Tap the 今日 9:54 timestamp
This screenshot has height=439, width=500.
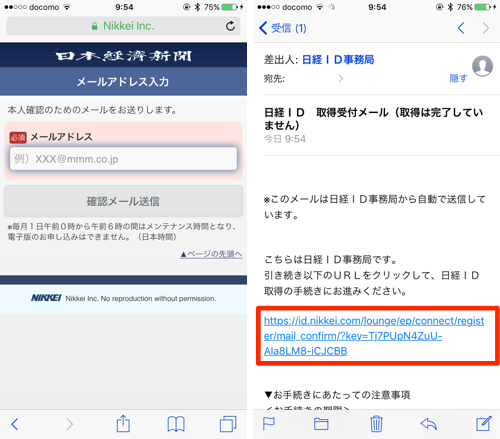[x=285, y=139]
